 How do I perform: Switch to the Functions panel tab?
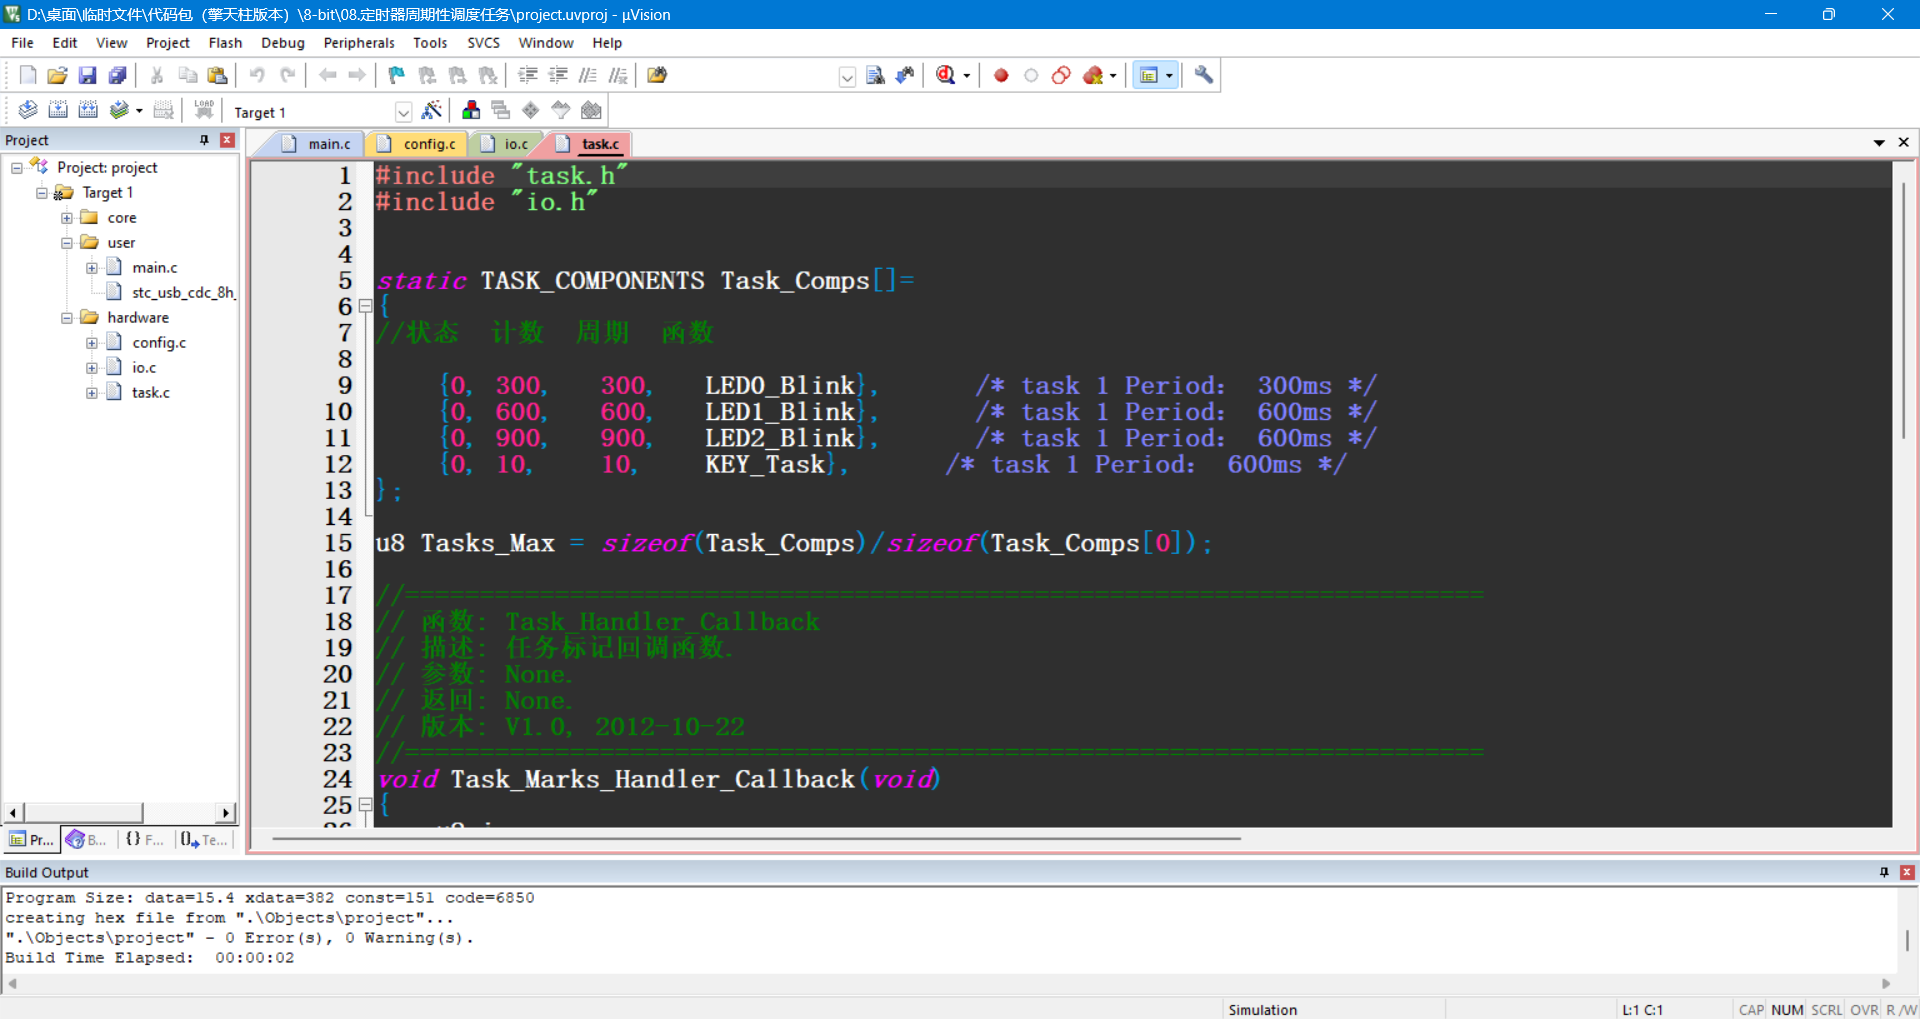pyautogui.click(x=145, y=840)
